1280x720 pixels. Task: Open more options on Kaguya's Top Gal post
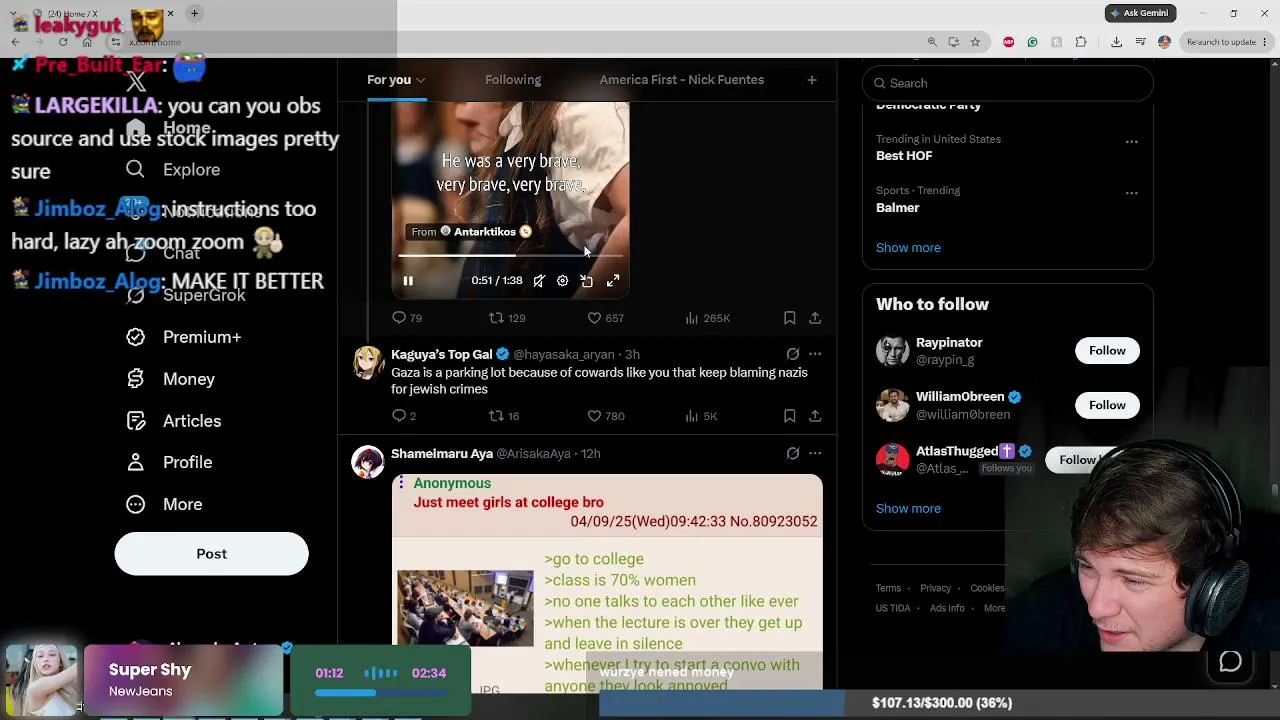coord(815,354)
